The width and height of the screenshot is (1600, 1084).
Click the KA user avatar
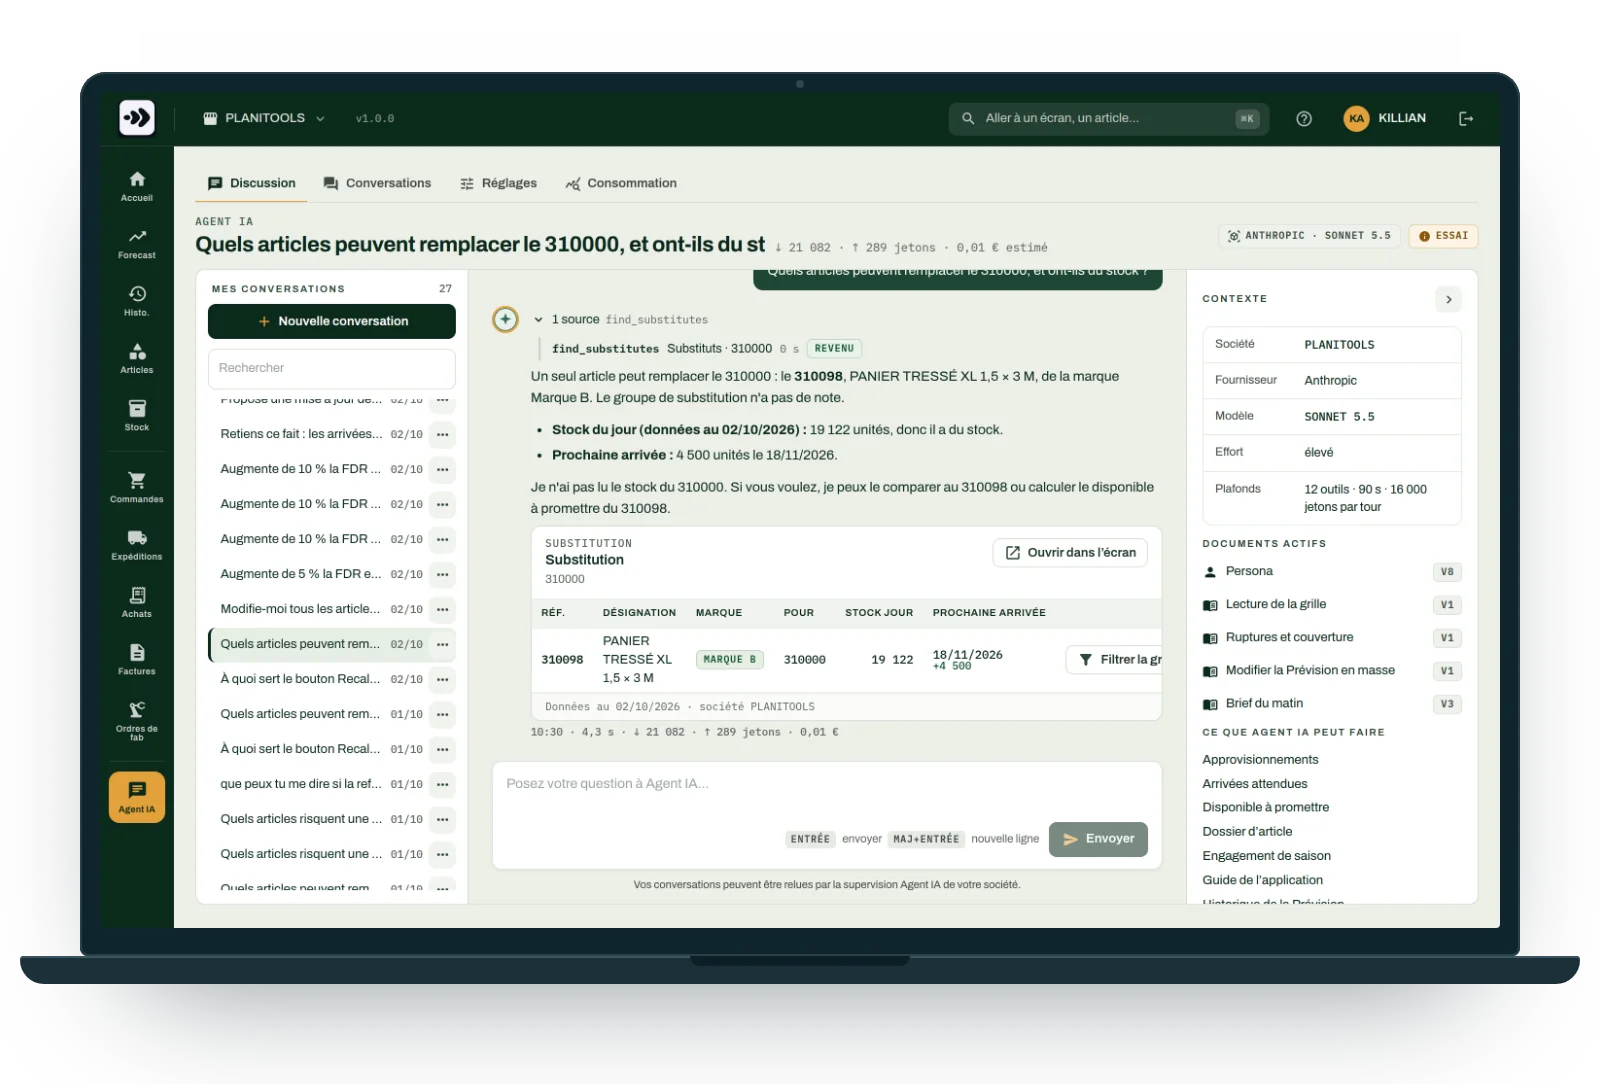coord(1356,118)
